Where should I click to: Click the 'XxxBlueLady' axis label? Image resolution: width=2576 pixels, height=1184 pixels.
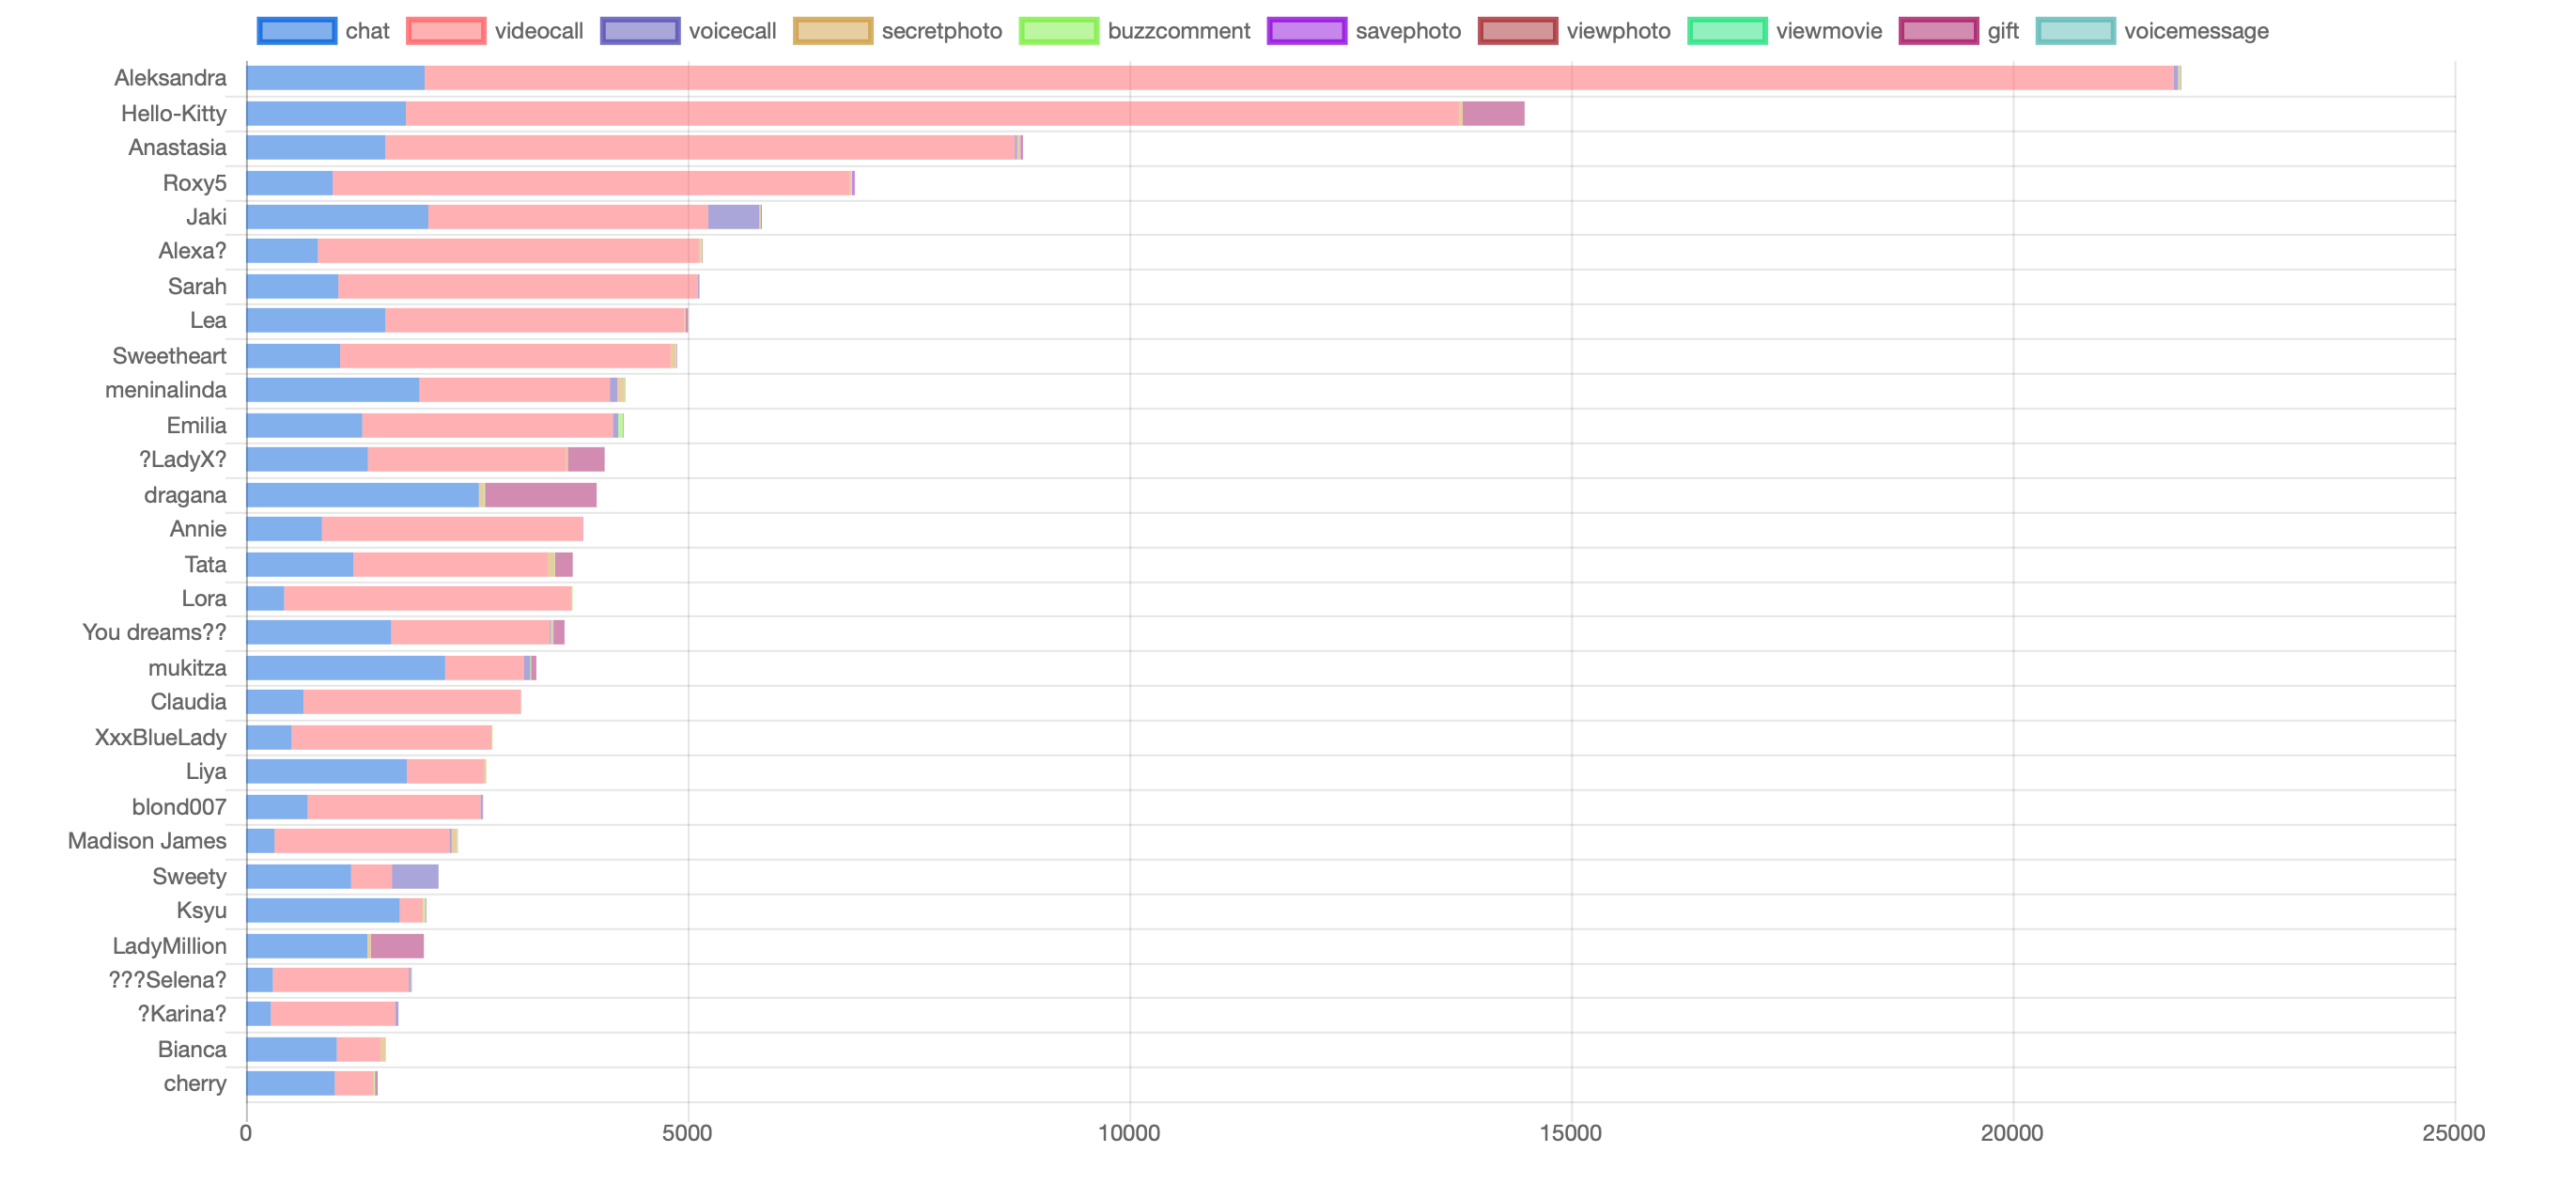click(161, 738)
